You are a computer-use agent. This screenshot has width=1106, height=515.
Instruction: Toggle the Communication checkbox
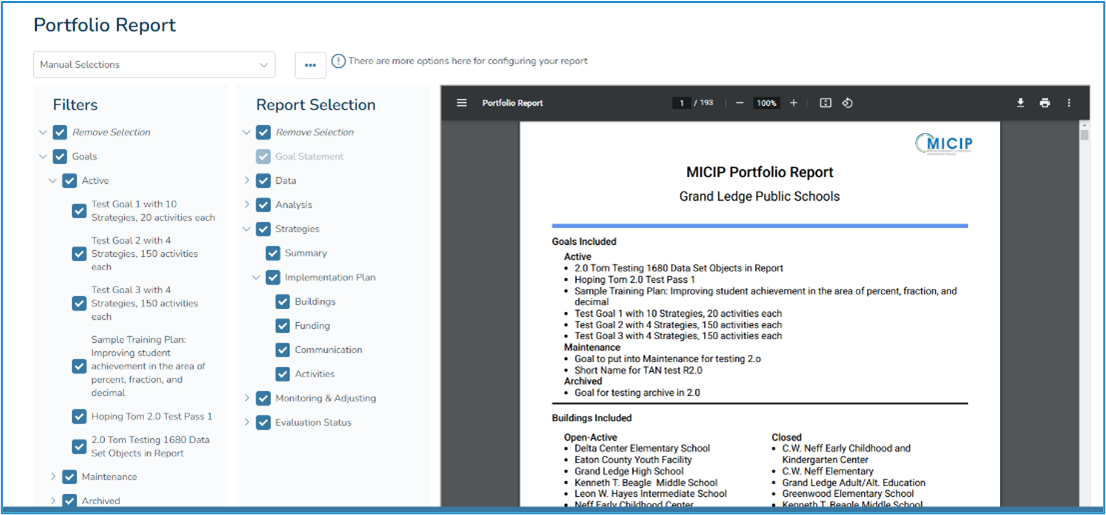pyautogui.click(x=282, y=350)
